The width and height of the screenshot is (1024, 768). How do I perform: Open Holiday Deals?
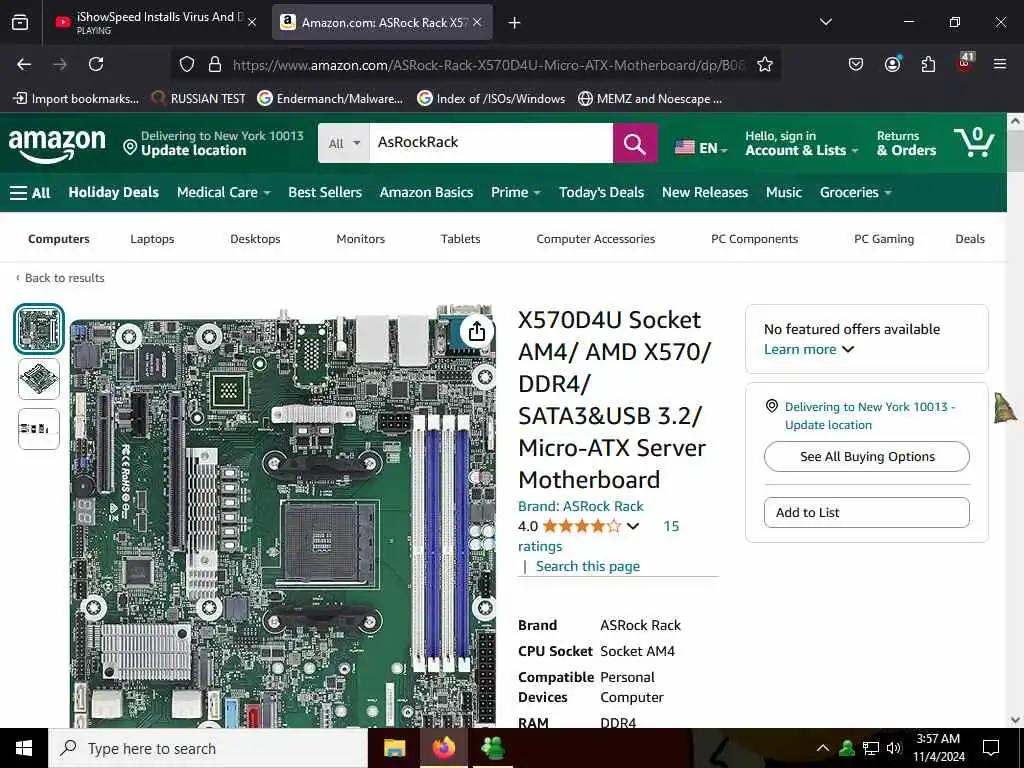point(114,192)
